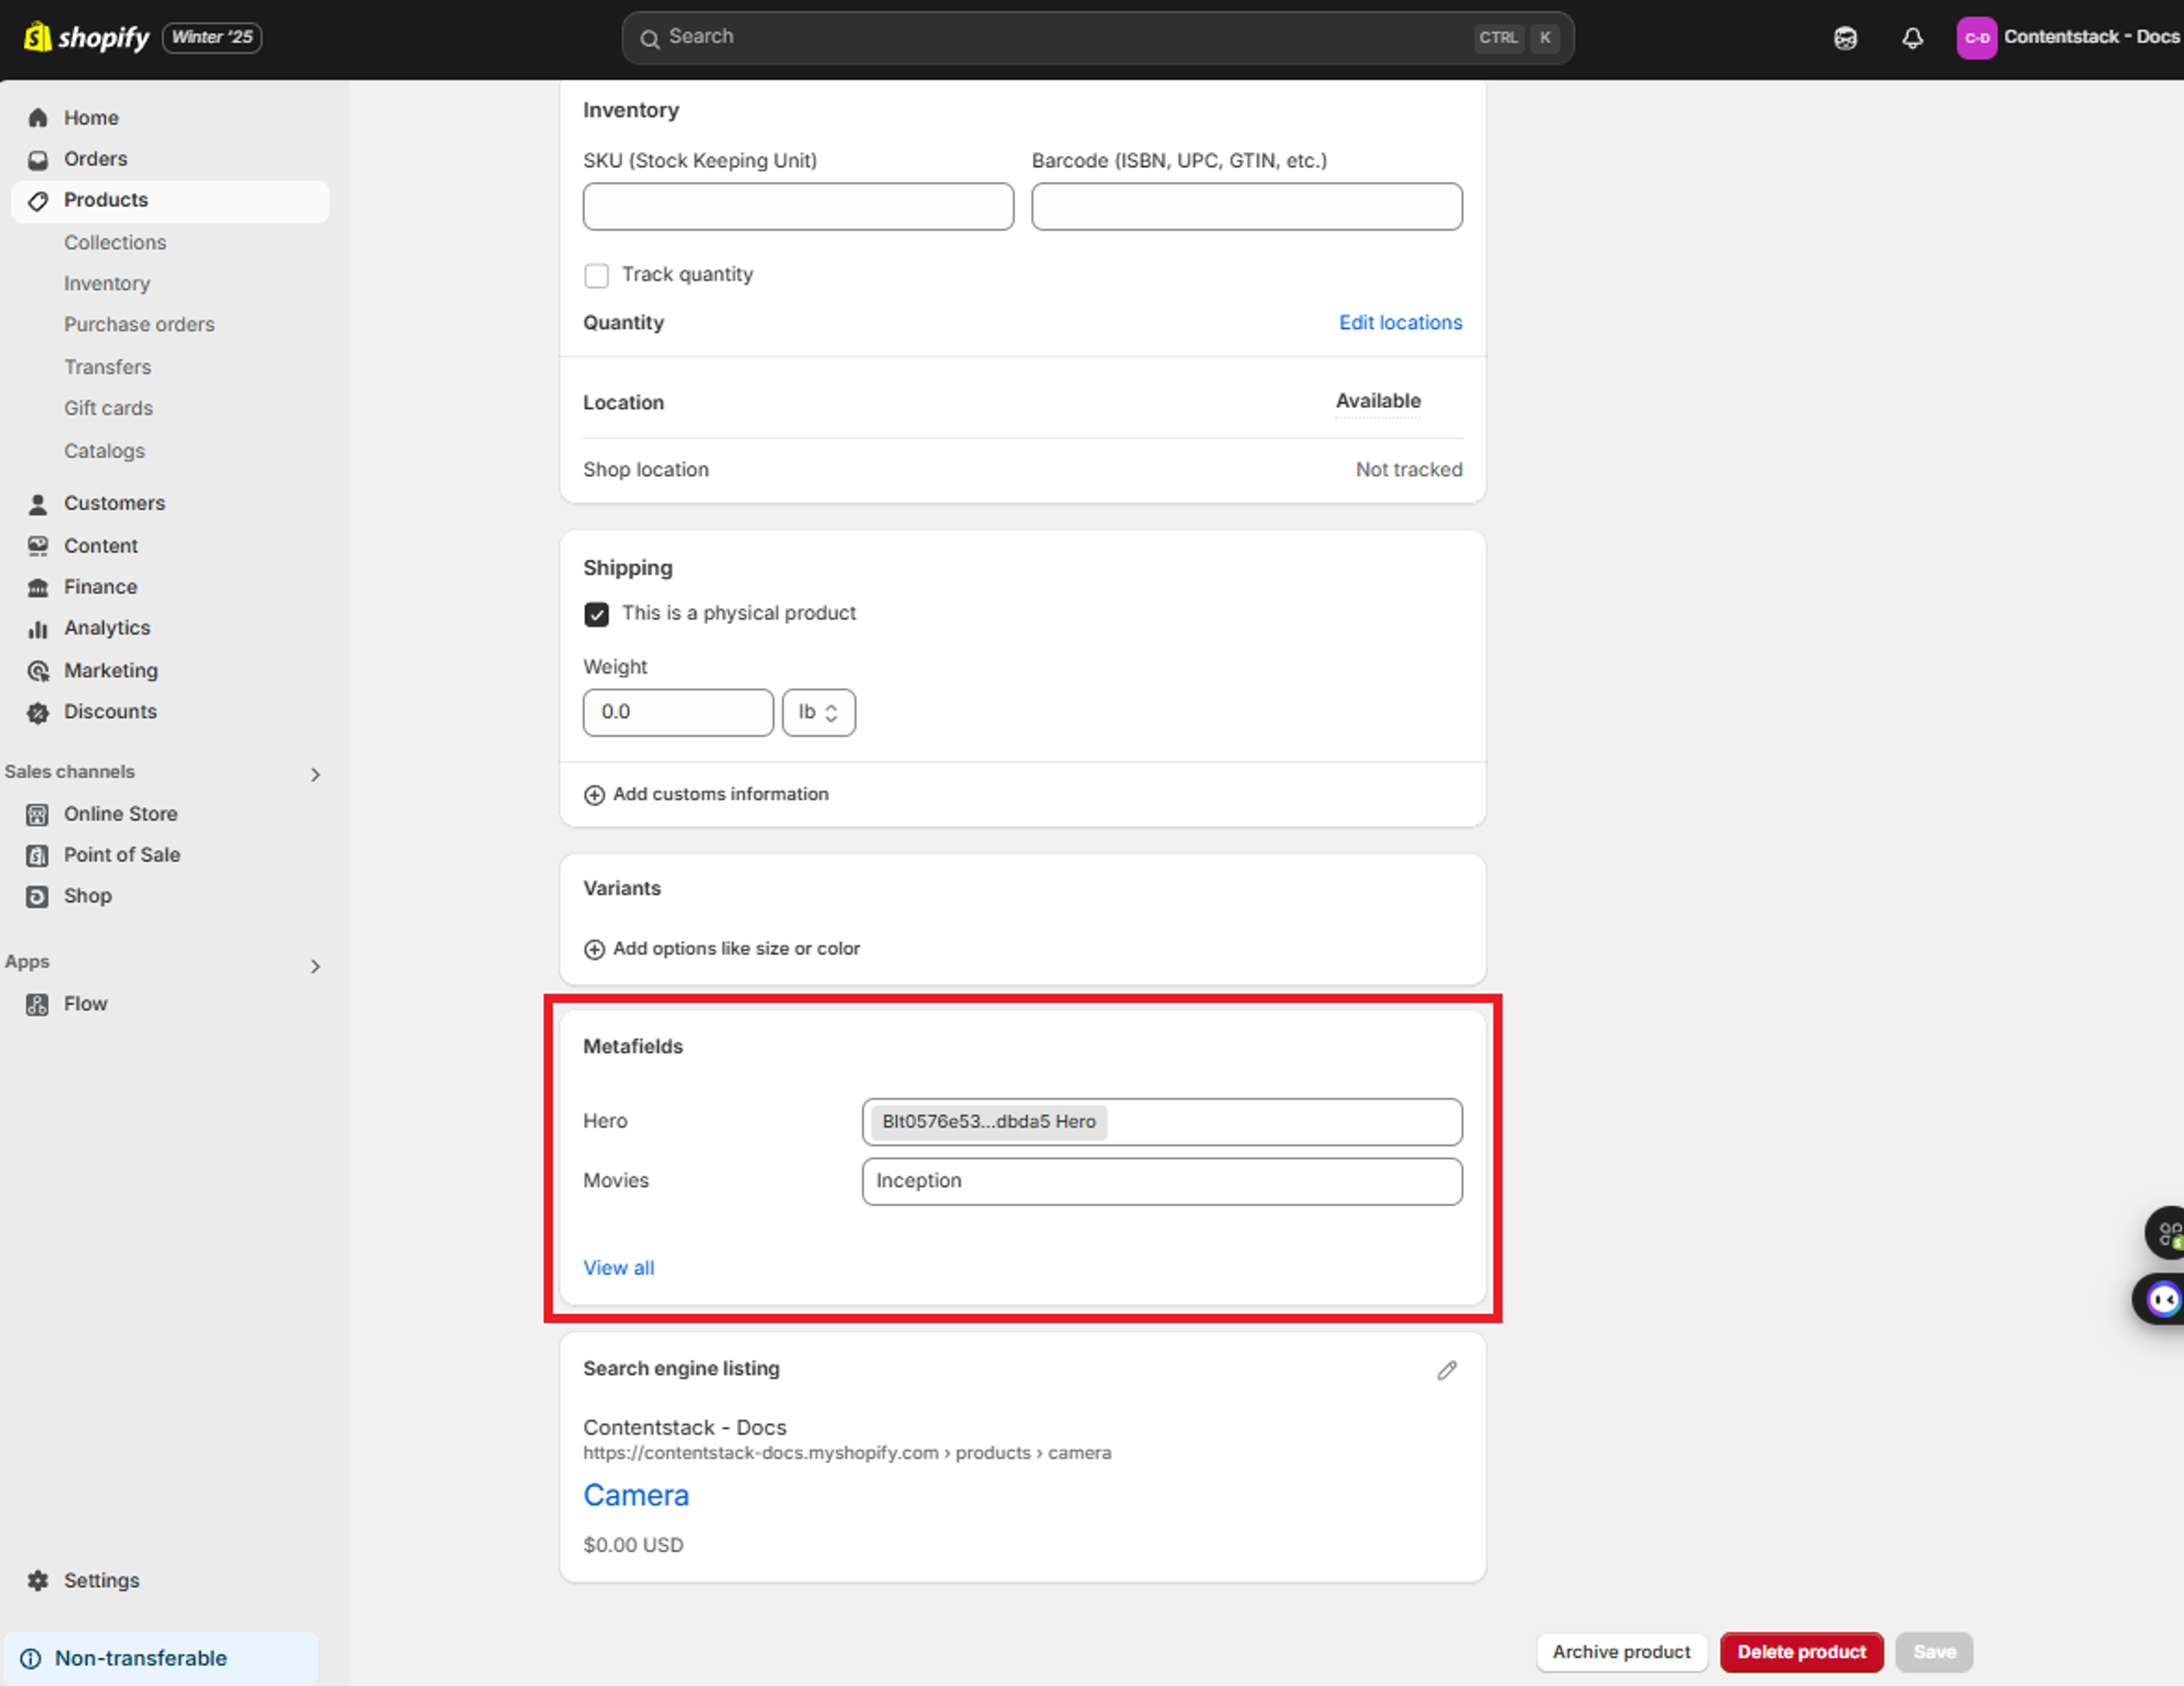Open the Sidekick assistant icon in header

(1845, 38)
